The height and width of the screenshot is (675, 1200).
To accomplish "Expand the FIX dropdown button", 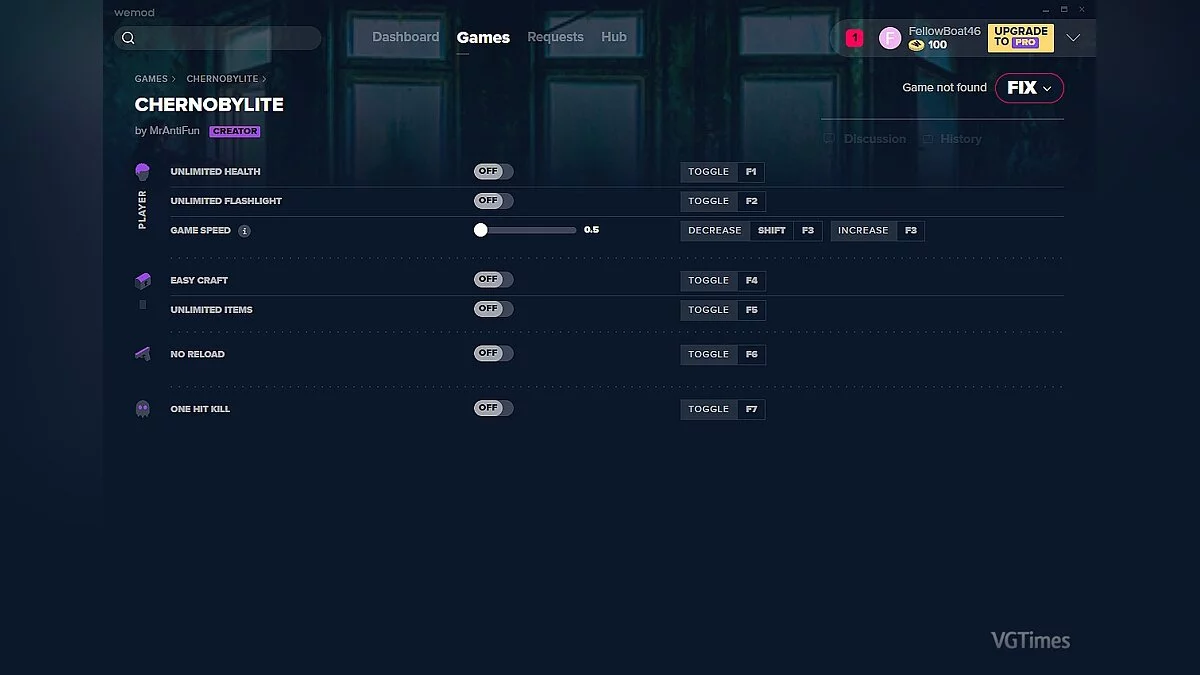I will [x=1029, y=88].
